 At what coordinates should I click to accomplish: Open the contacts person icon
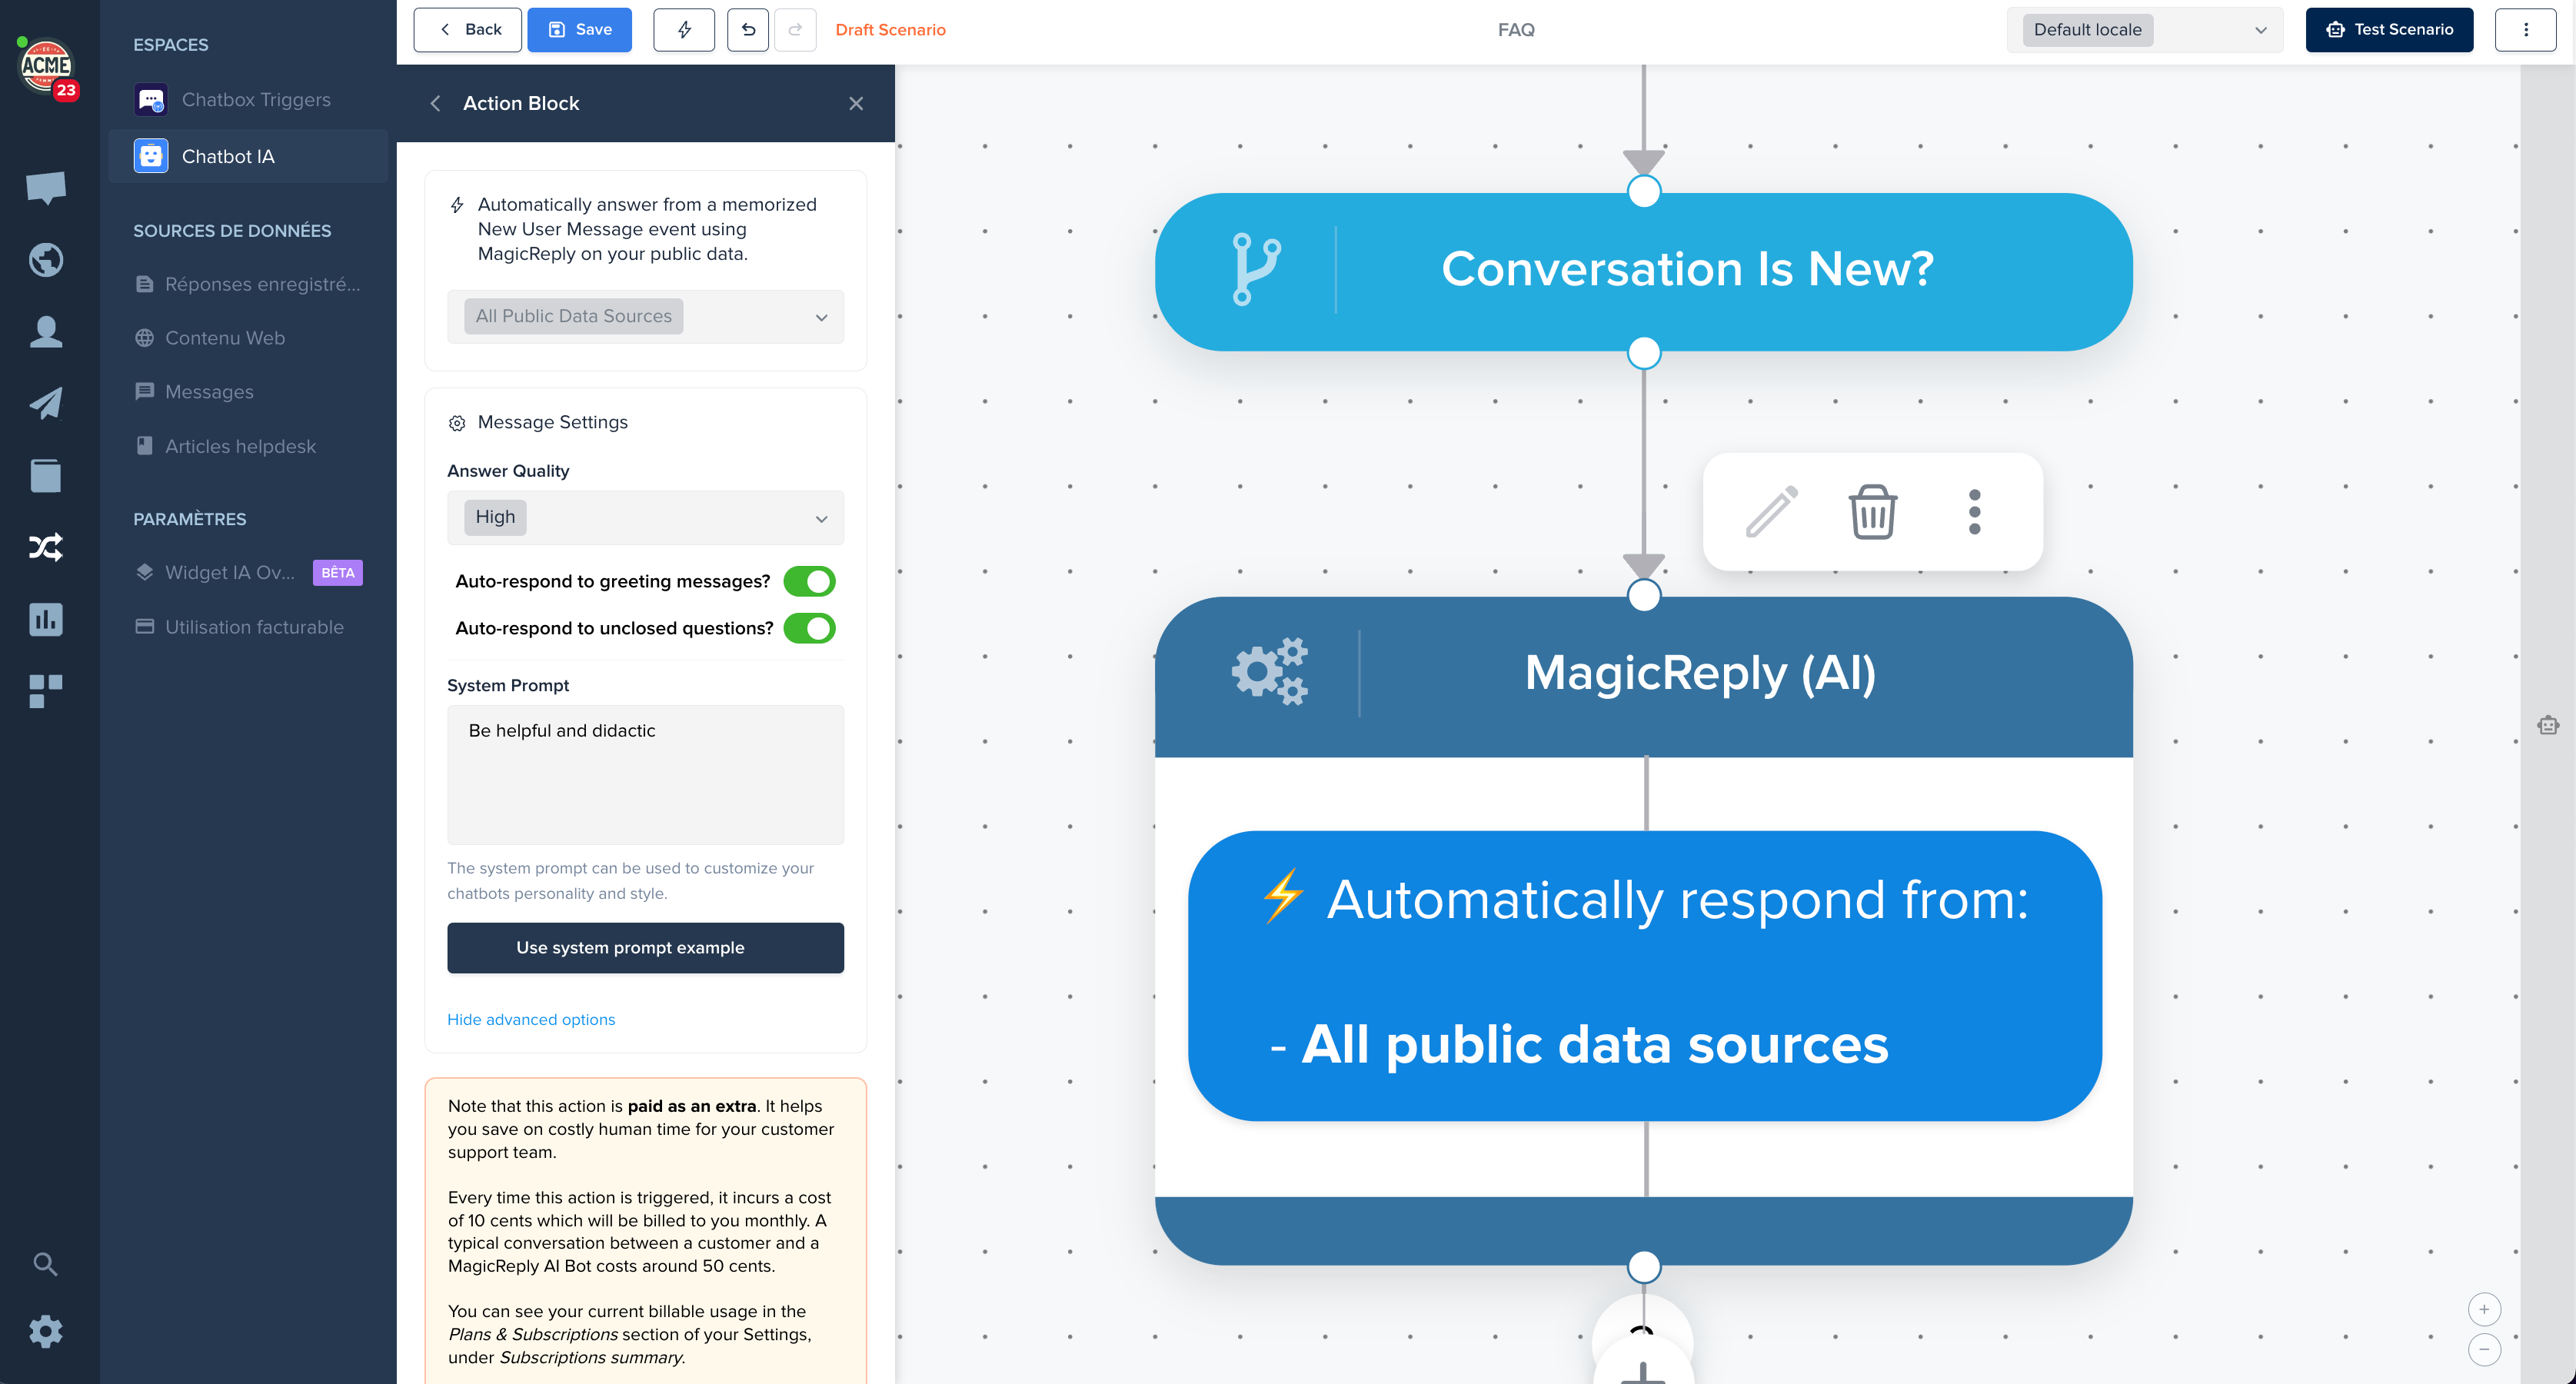click(x=46, y=331)
